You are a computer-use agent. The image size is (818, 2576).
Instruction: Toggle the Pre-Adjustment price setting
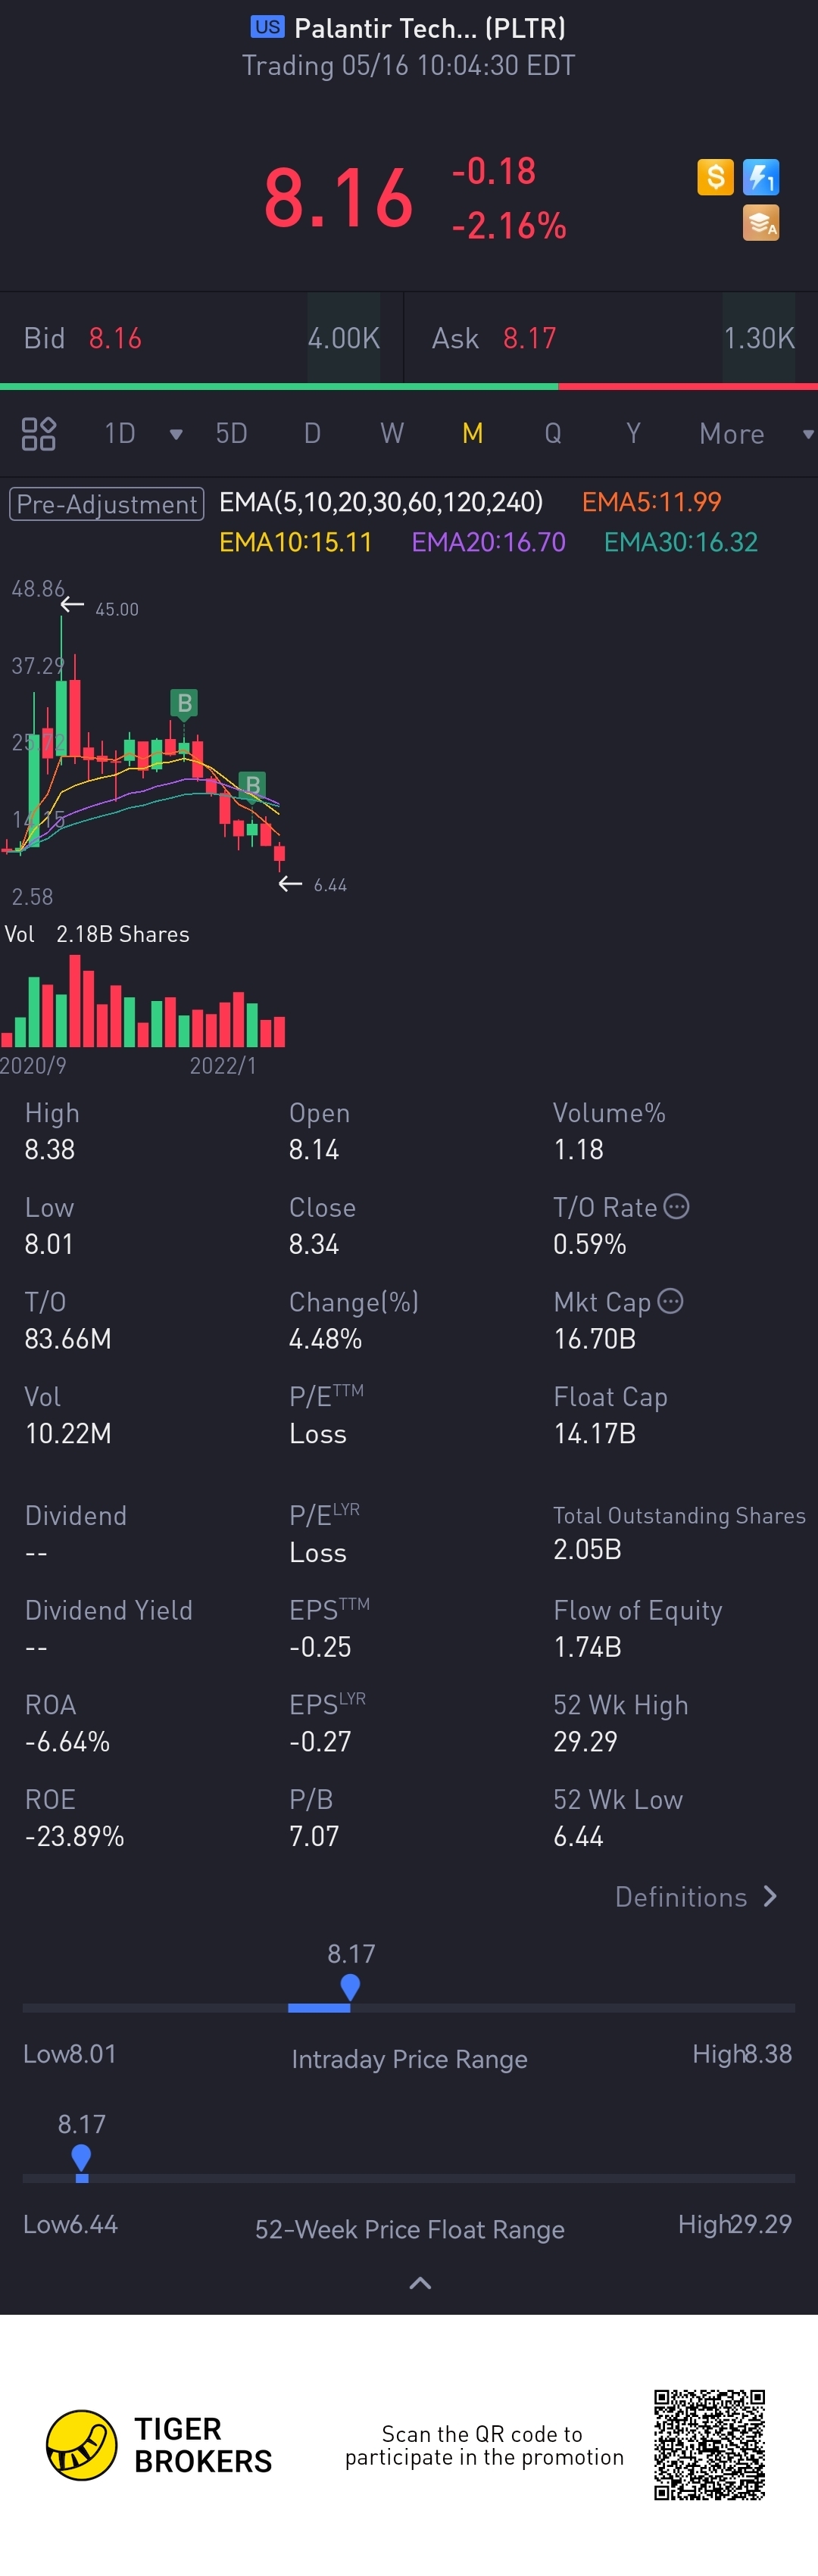(107, 504)
